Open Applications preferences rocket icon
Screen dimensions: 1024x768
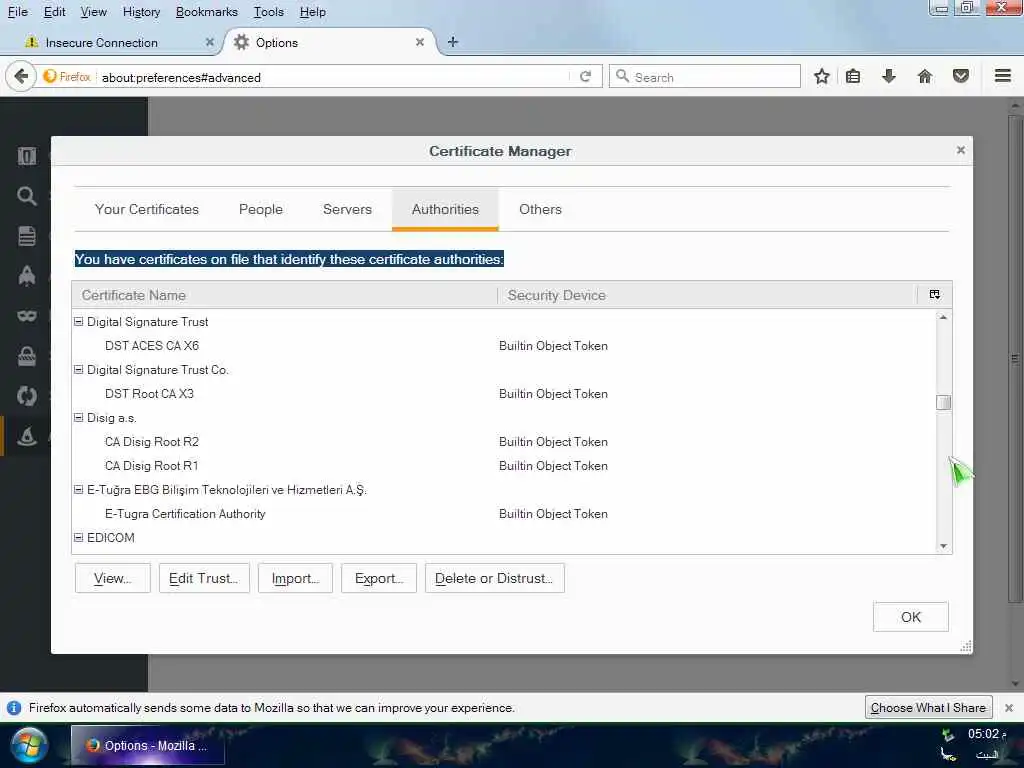coord(27,276)
